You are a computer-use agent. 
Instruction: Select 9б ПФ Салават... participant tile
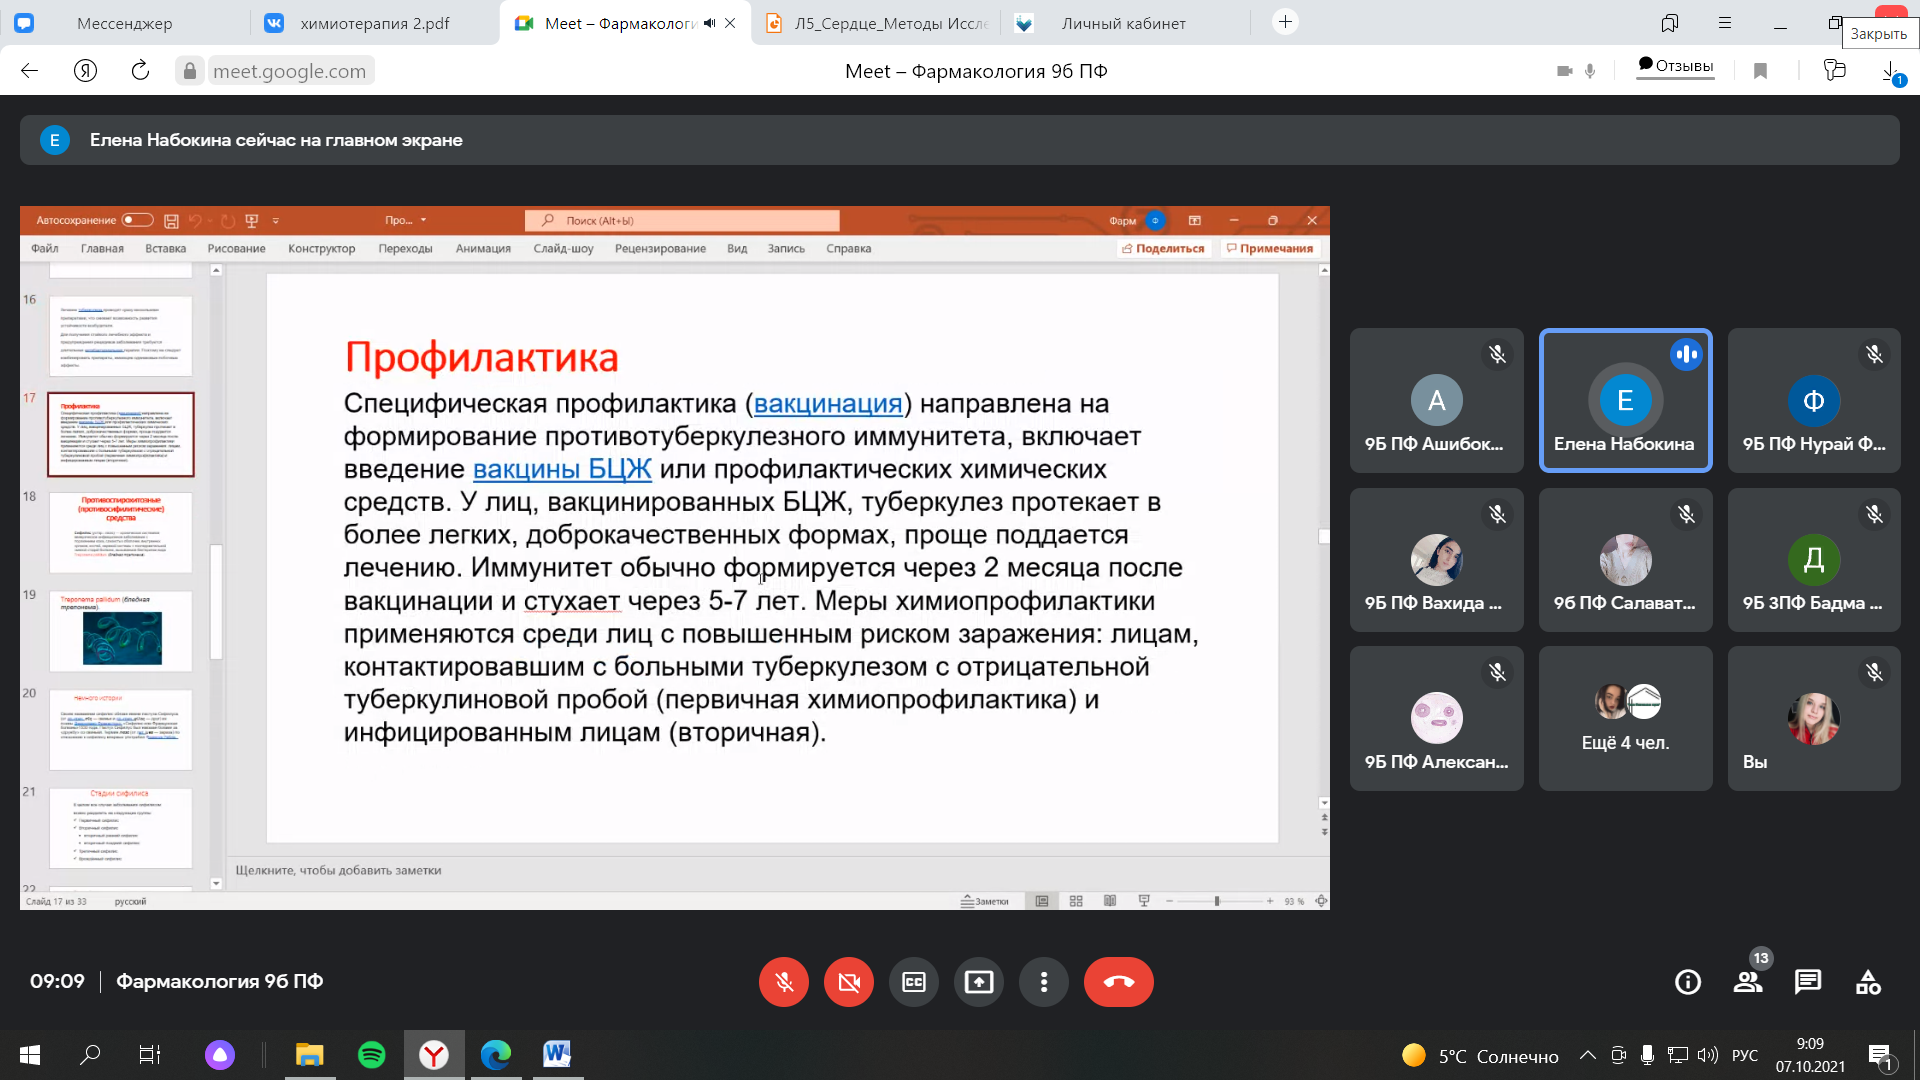(1626, 560)
